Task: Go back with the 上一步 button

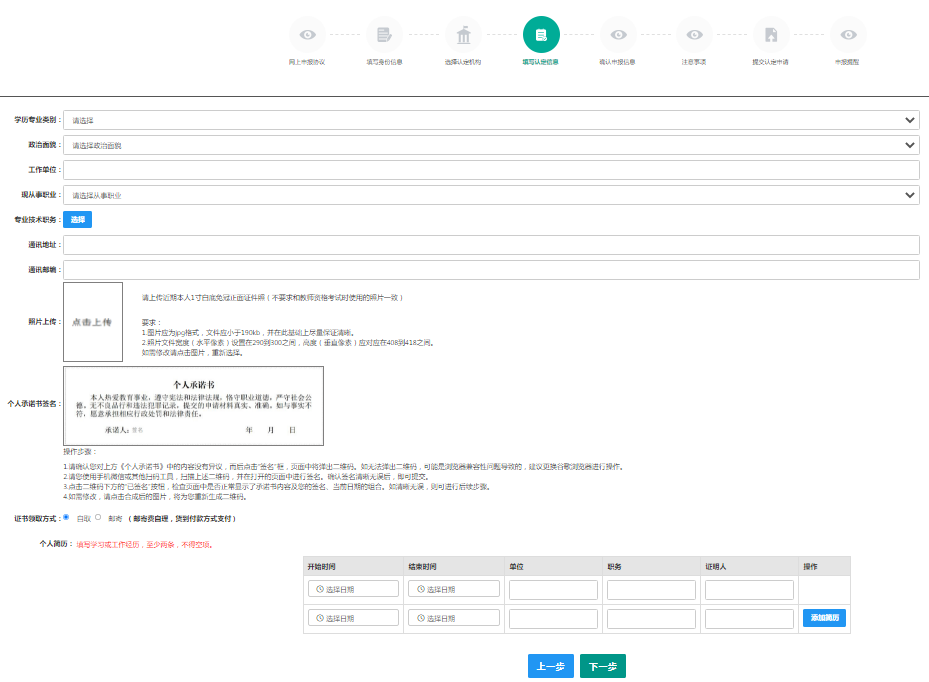Action: pos(551,666)
